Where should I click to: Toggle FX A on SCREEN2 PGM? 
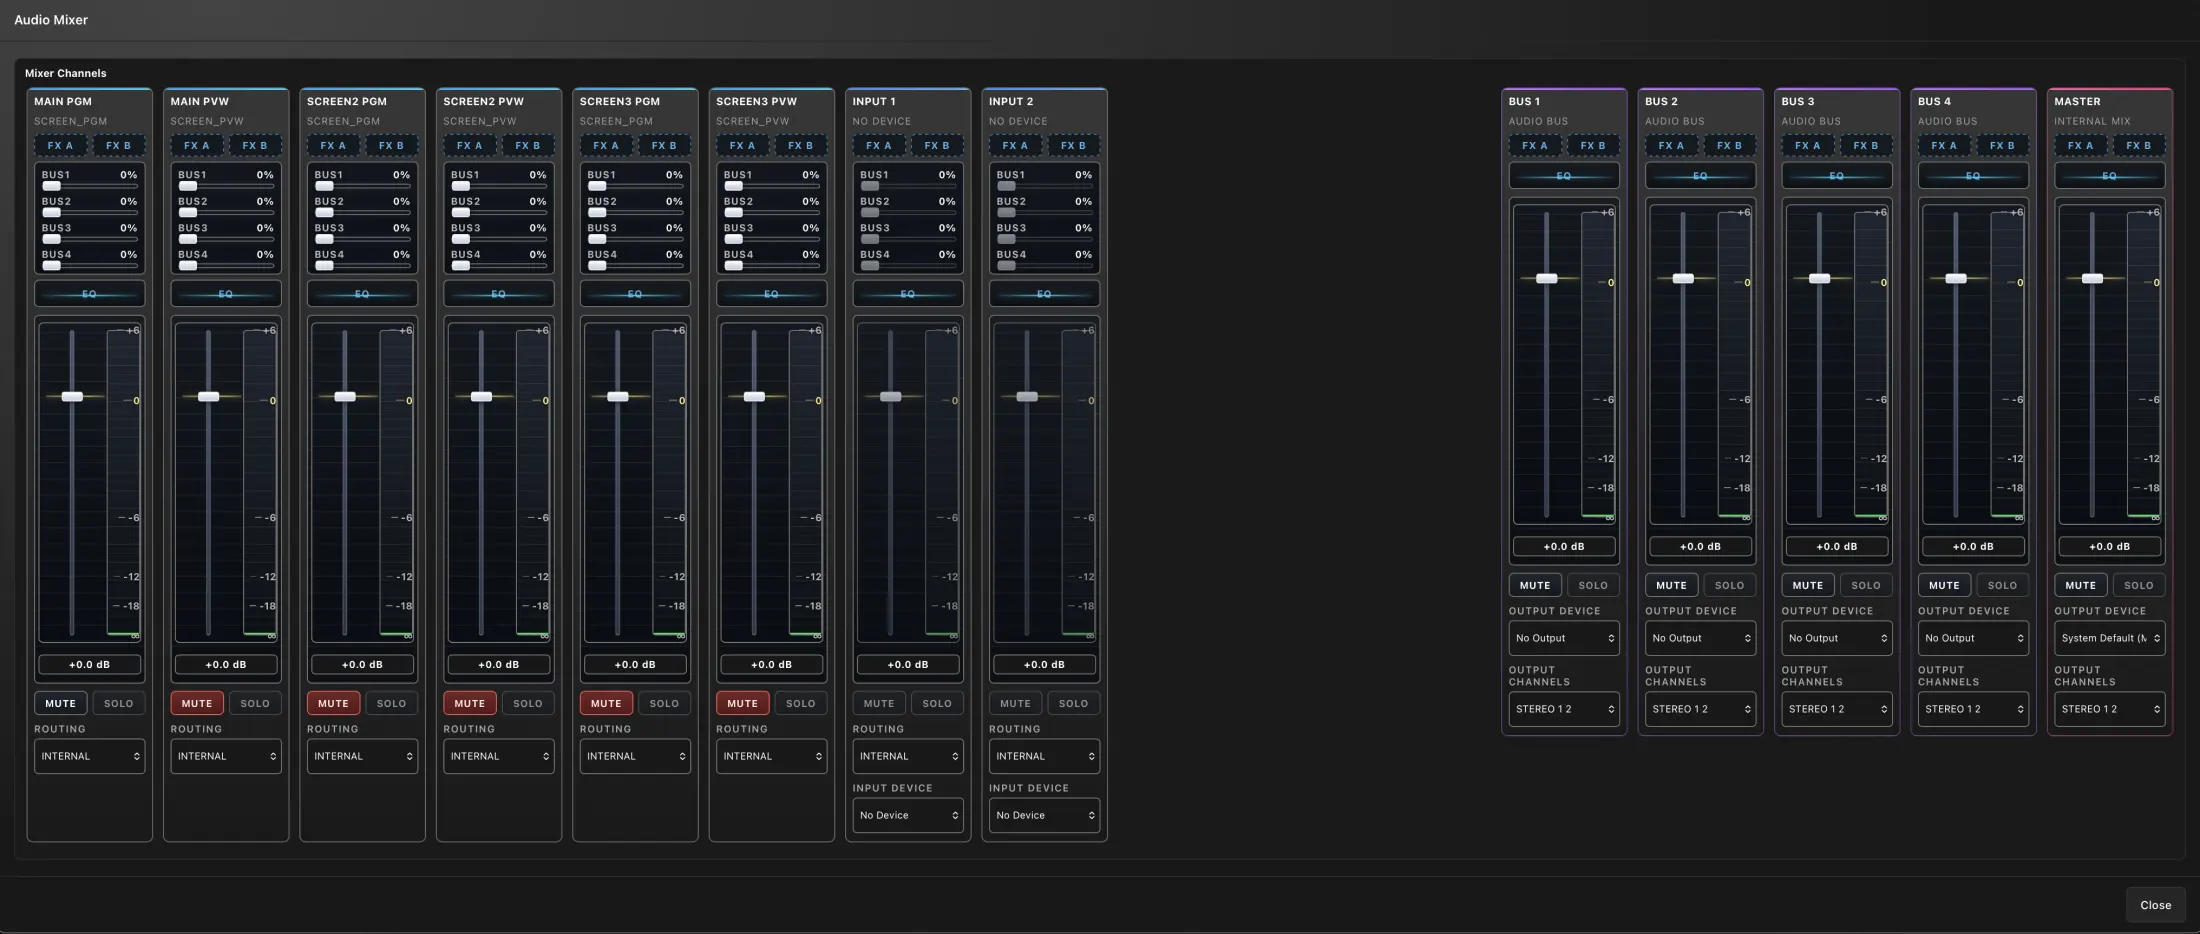click(334, 146)
